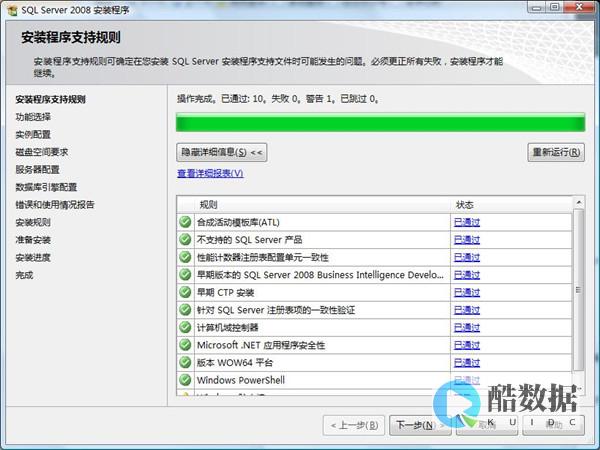Open 已通过 link for Business Intelligence row
Screen dimensions: 600x450
[467, 275]
